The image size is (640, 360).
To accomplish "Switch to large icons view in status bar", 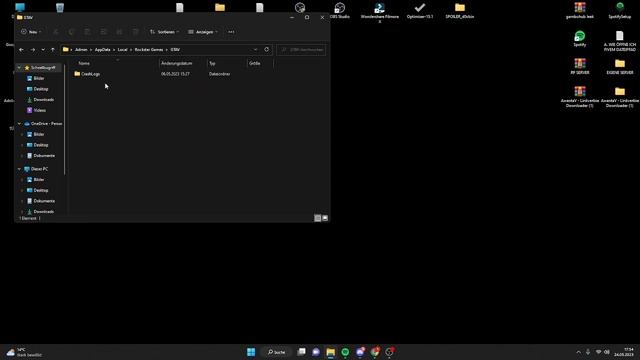I will [325, 218].
